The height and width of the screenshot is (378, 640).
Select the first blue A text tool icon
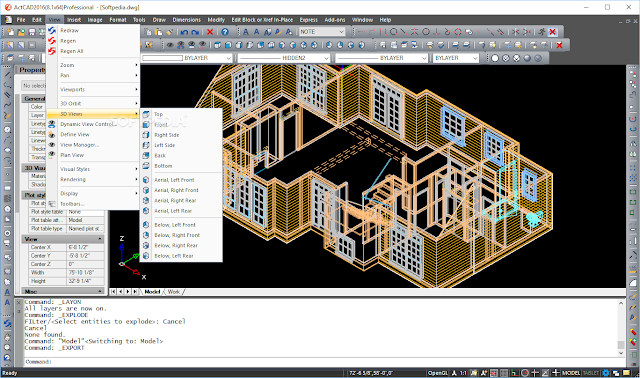coord(246,32)
